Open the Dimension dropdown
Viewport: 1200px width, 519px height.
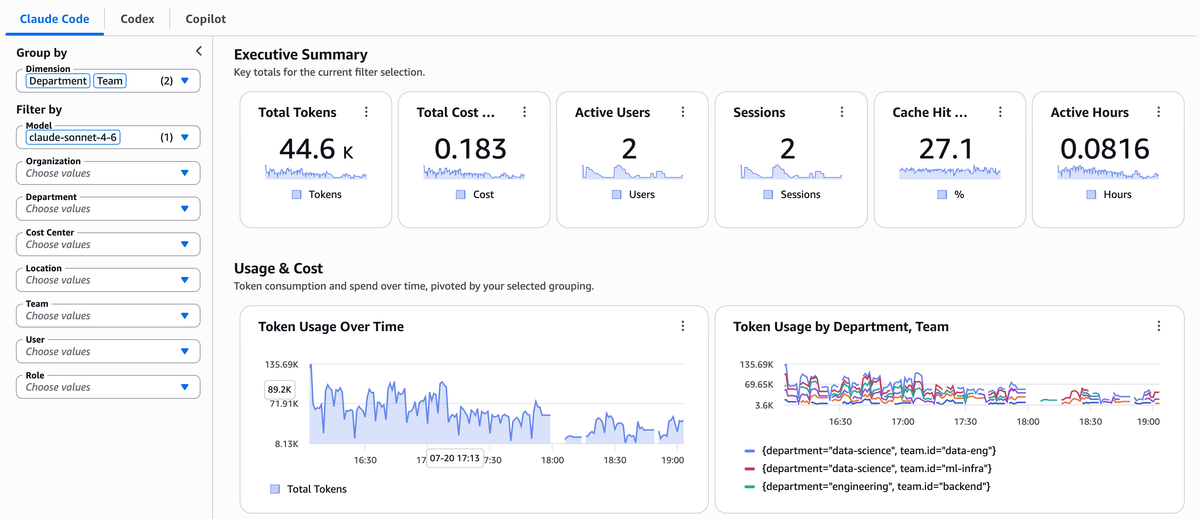tap(108, 81)
